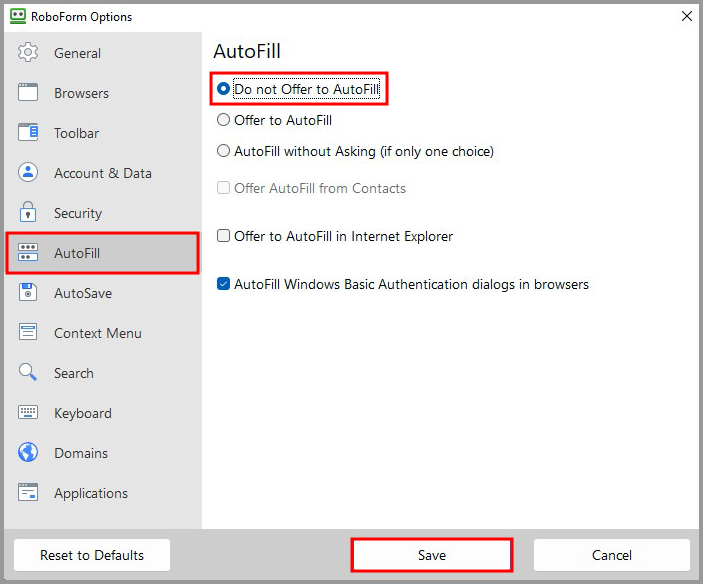Cancel the options dialog
703x584 pixels.
pyautogui.click(x=611, y=555)
